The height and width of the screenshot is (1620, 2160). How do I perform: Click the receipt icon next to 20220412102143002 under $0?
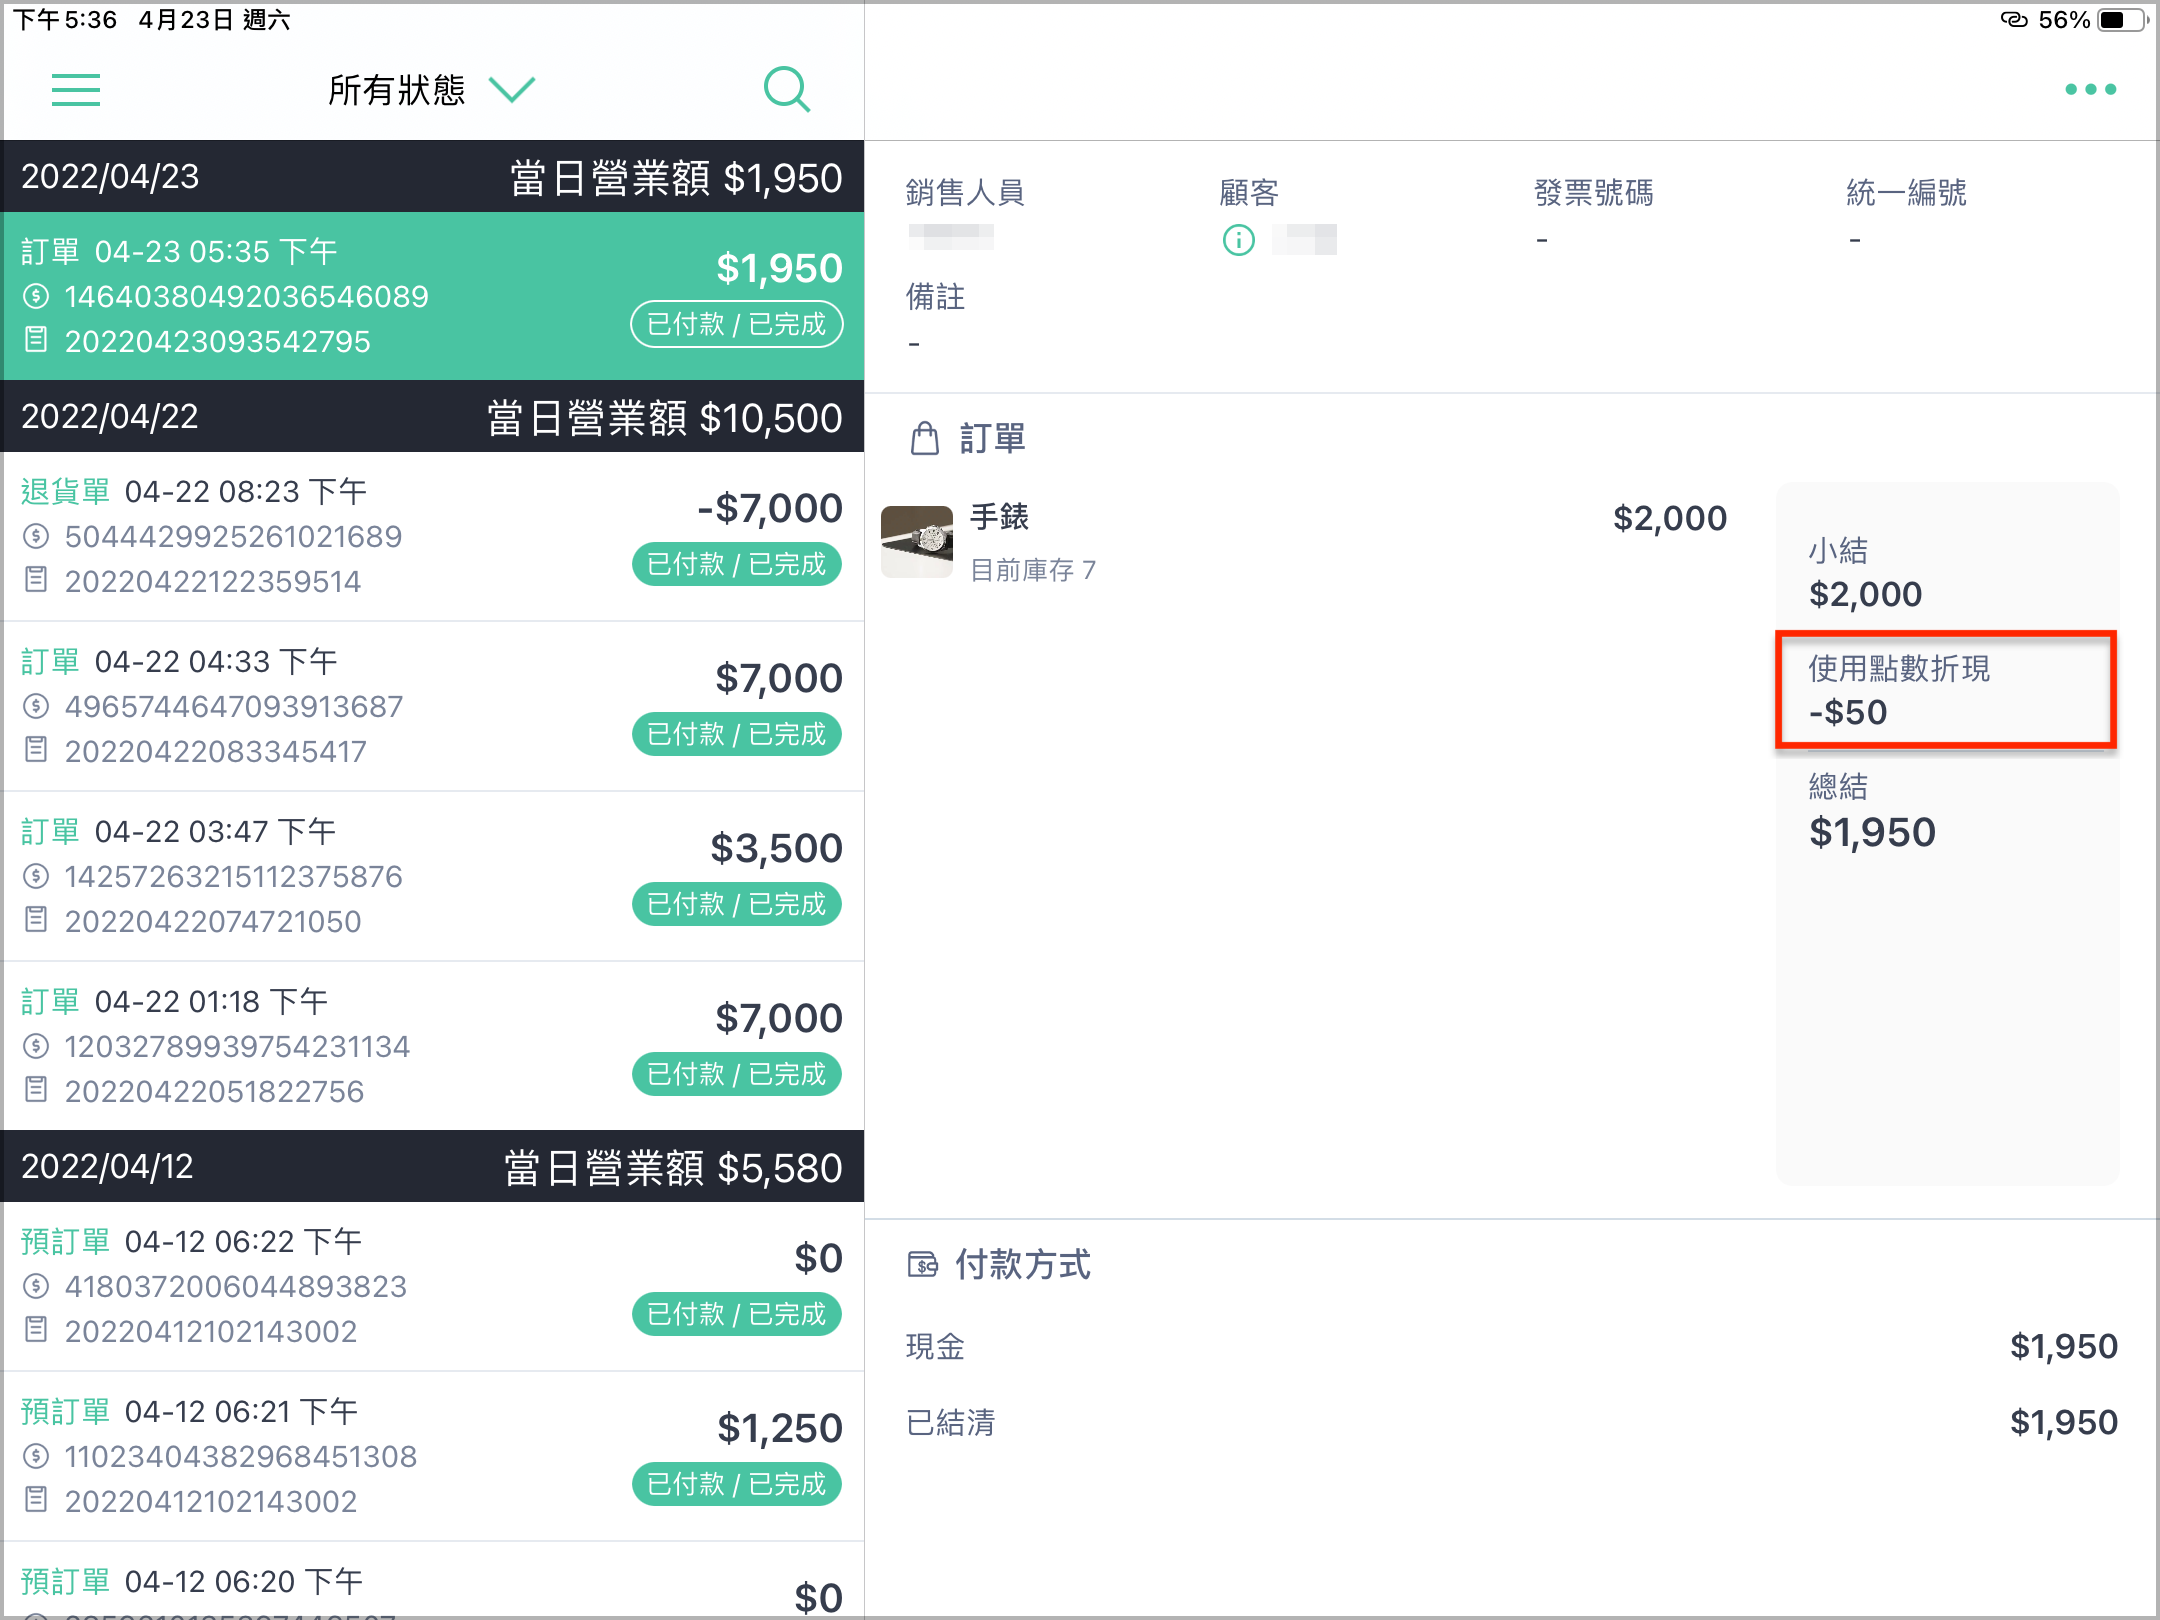coord(36,1330)
